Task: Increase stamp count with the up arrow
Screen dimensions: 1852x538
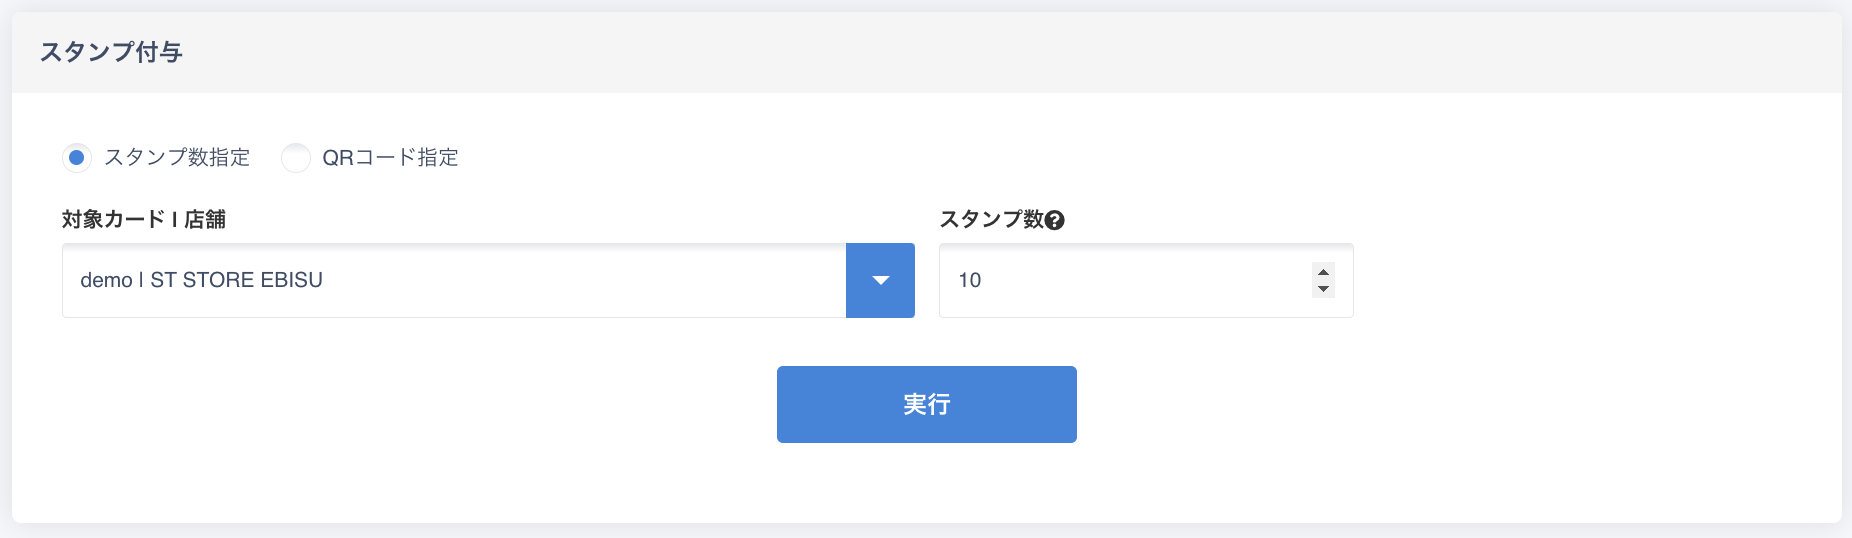Action: point(1323,272)
